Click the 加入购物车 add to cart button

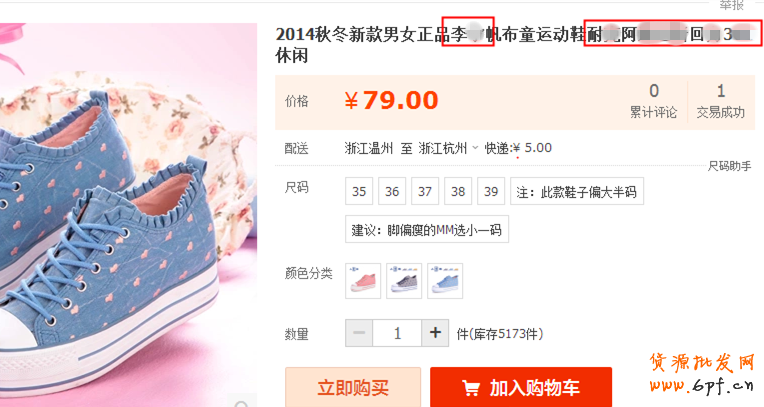(x=521, y=388)
